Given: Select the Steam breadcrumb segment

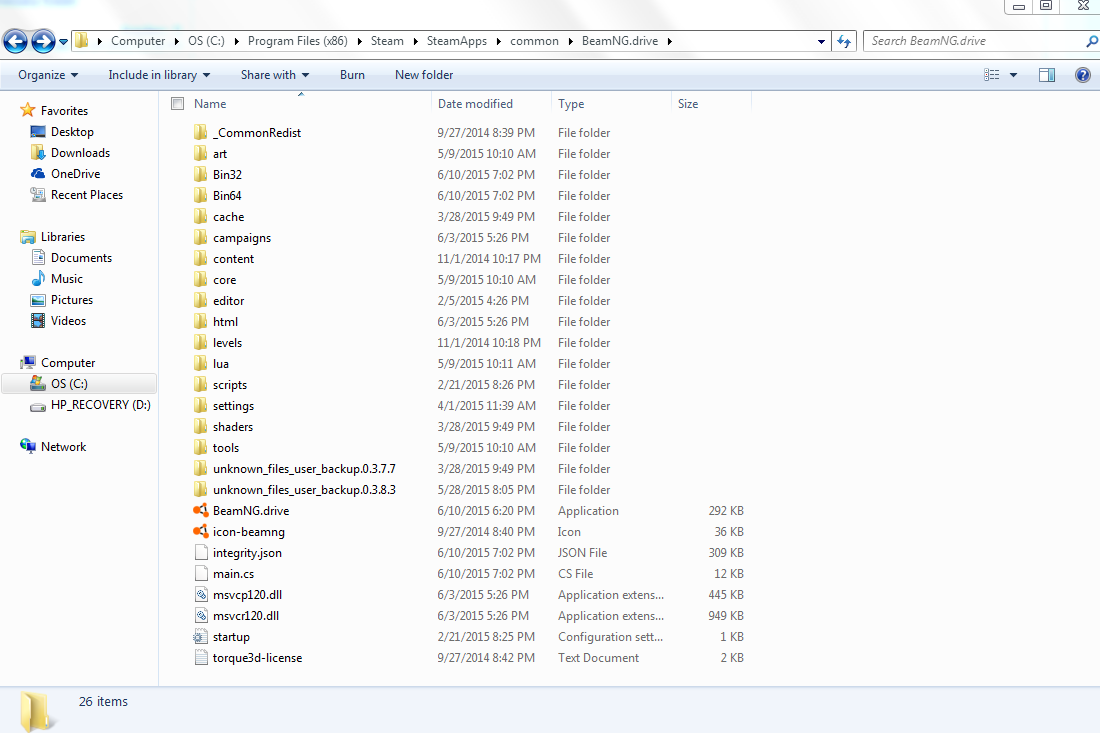Looking at the screenshot, I should coord(387,41).
